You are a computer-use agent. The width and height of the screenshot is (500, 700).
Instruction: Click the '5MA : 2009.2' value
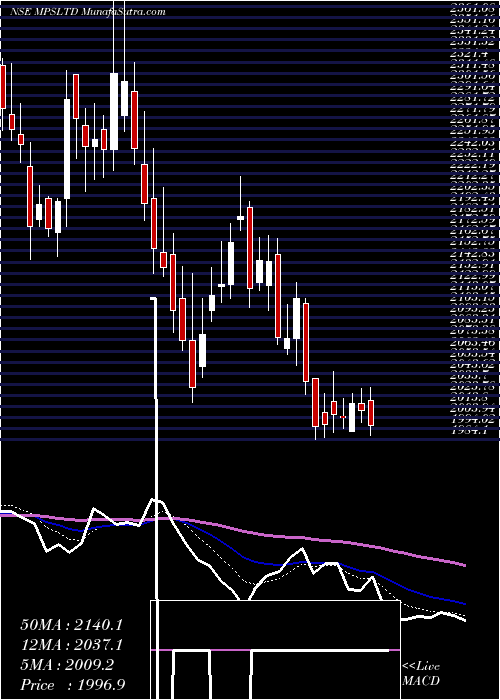pyautogui.click(x=67, y=665)
